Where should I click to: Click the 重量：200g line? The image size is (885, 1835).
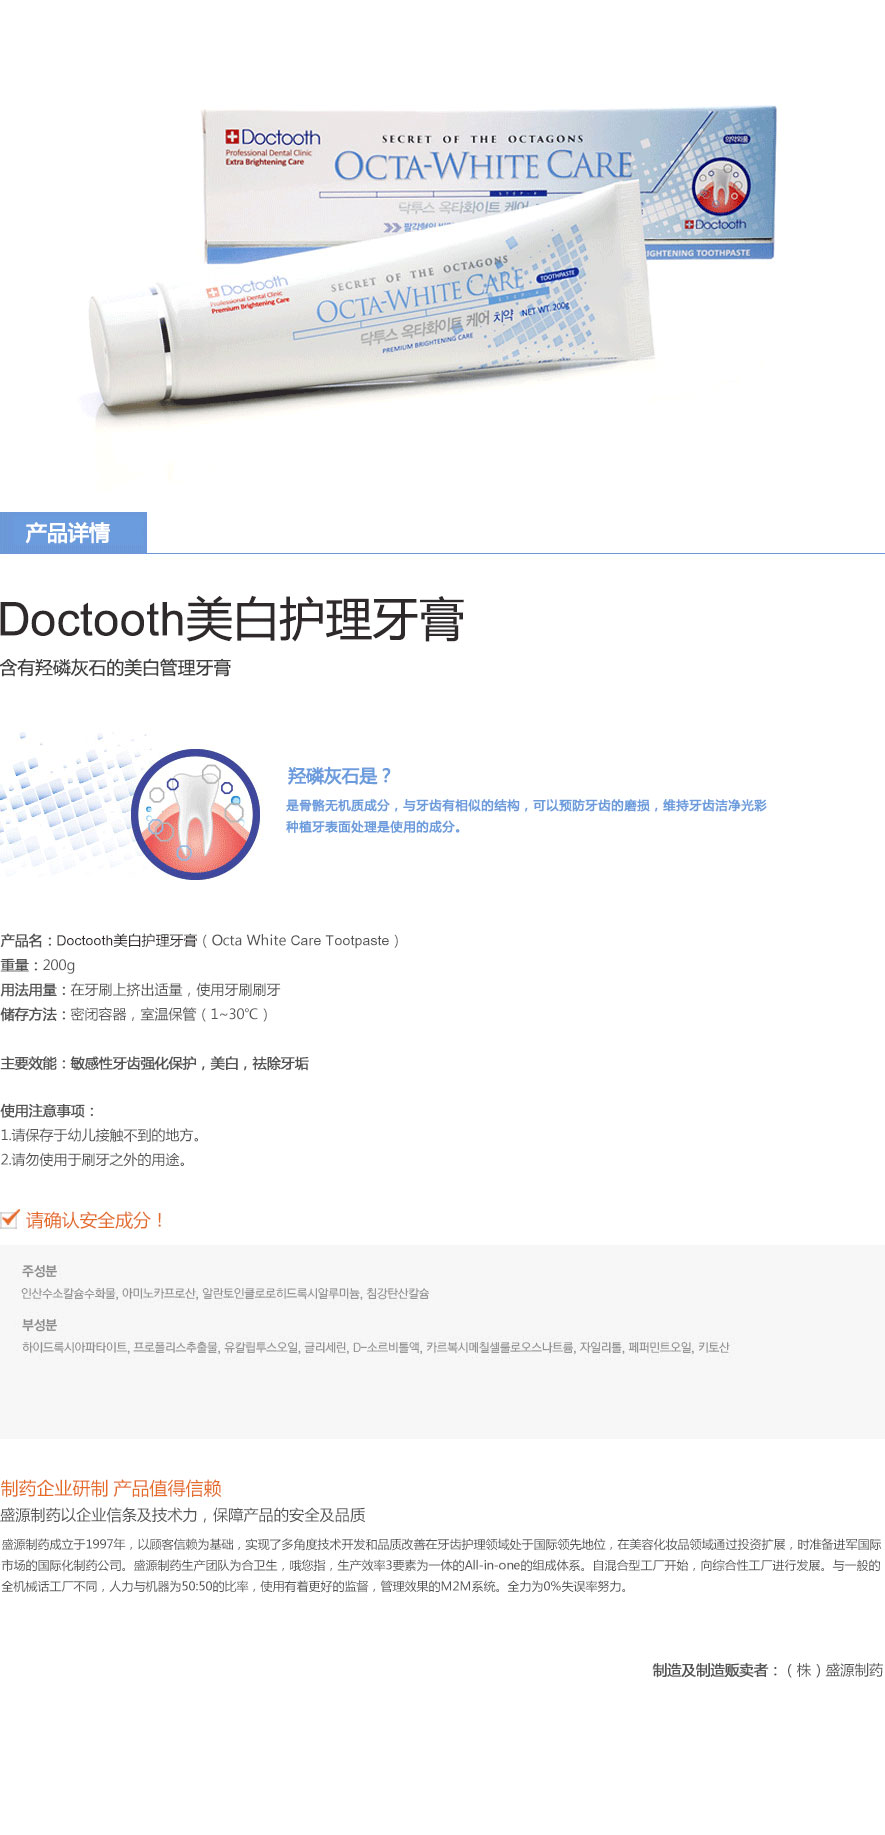pyautogui.click(x=38, y=965)
